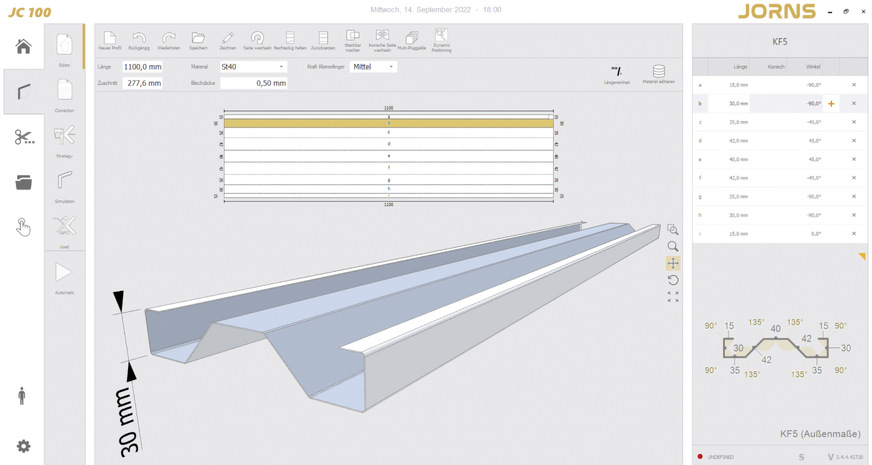Delete segment row c with X
Screen dimensions: 872x465
point(854,122)
